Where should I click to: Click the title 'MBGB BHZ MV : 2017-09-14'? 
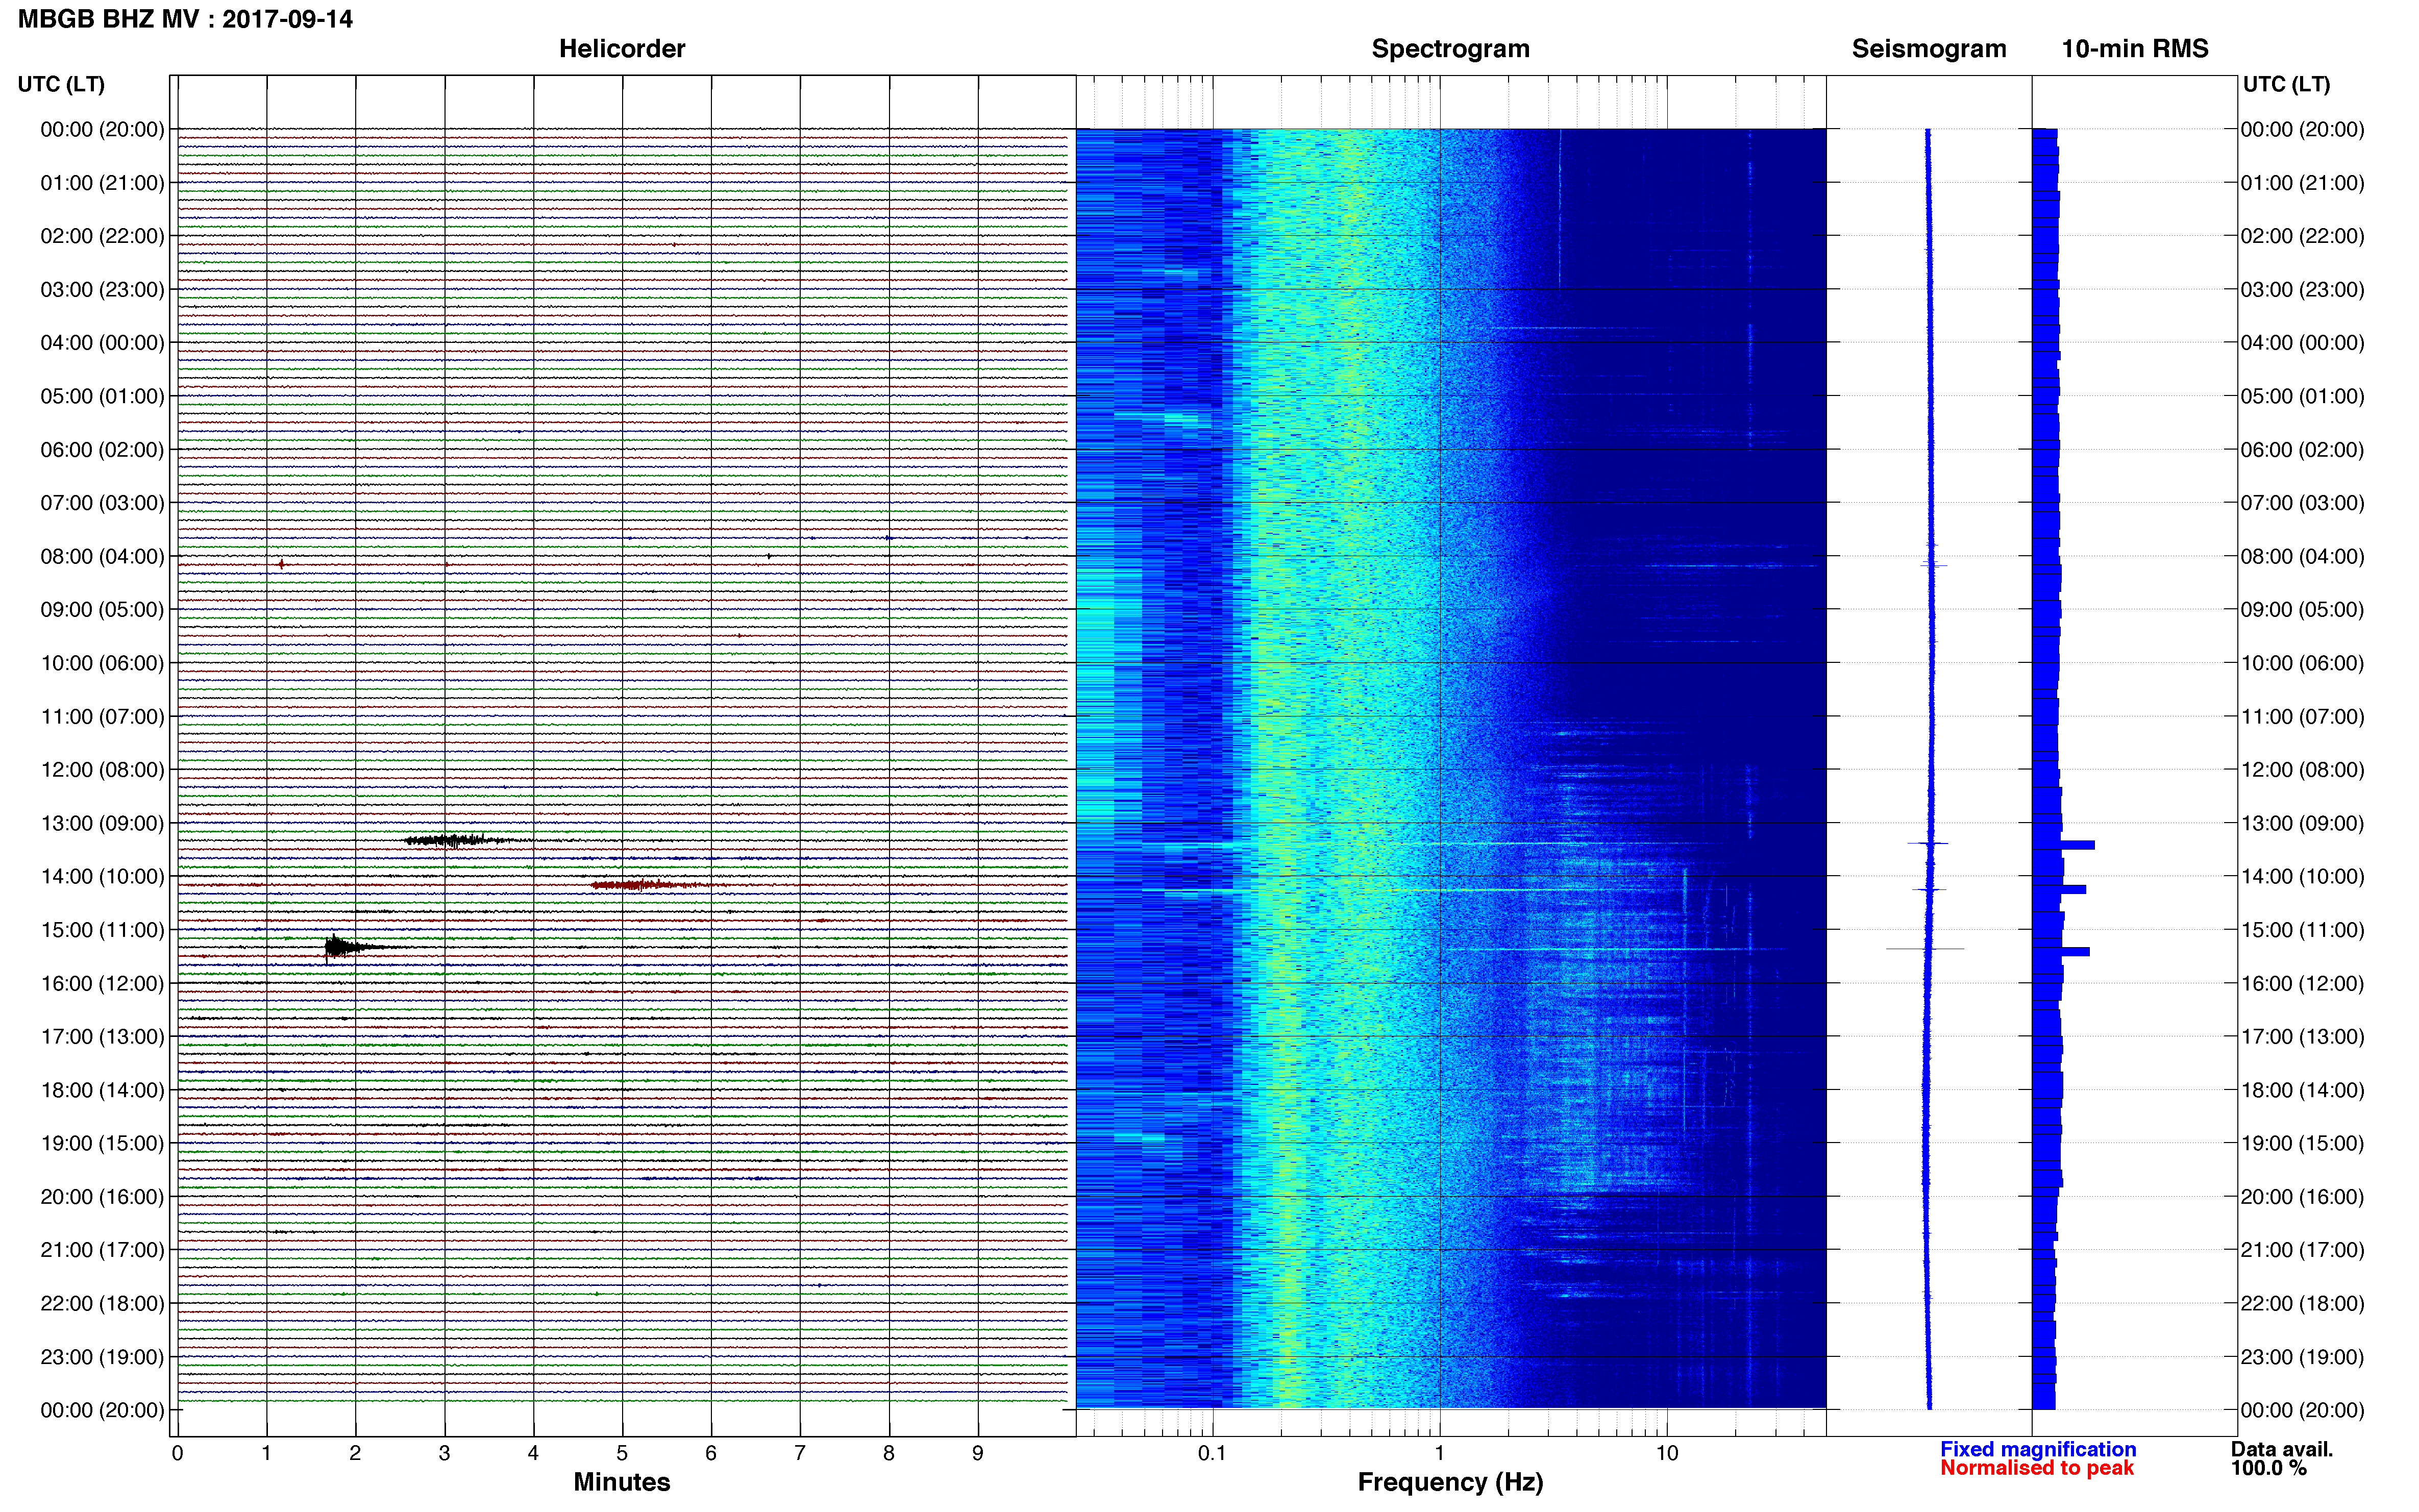click(185, 19)
